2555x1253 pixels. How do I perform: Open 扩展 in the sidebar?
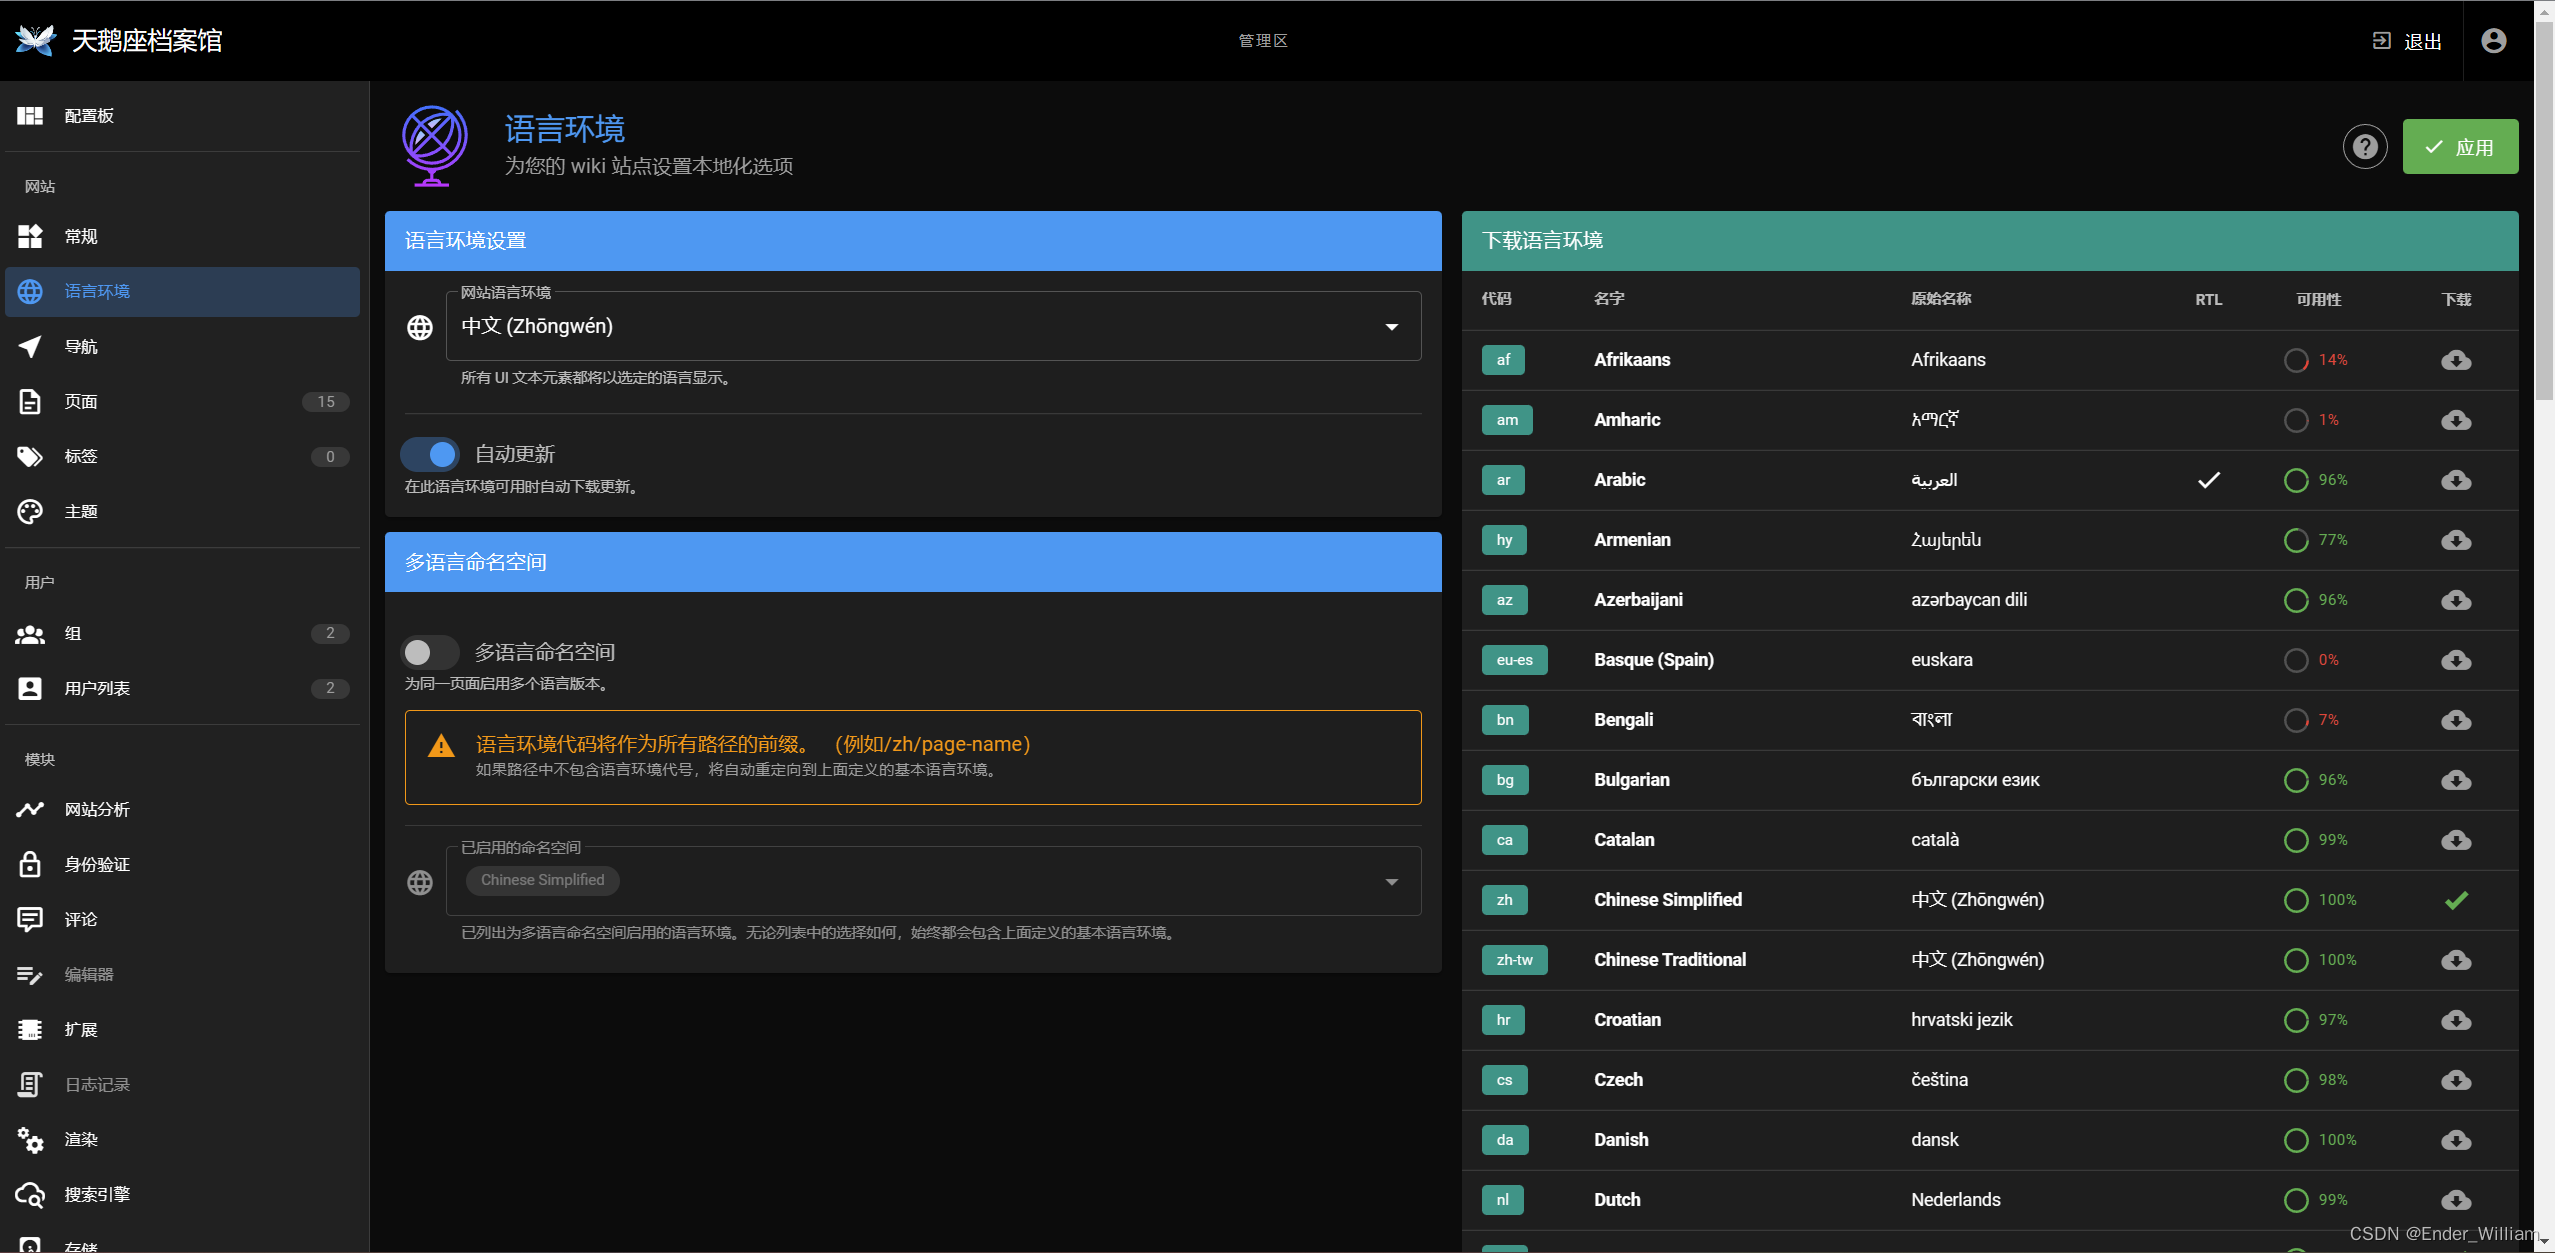[182, 1029]
